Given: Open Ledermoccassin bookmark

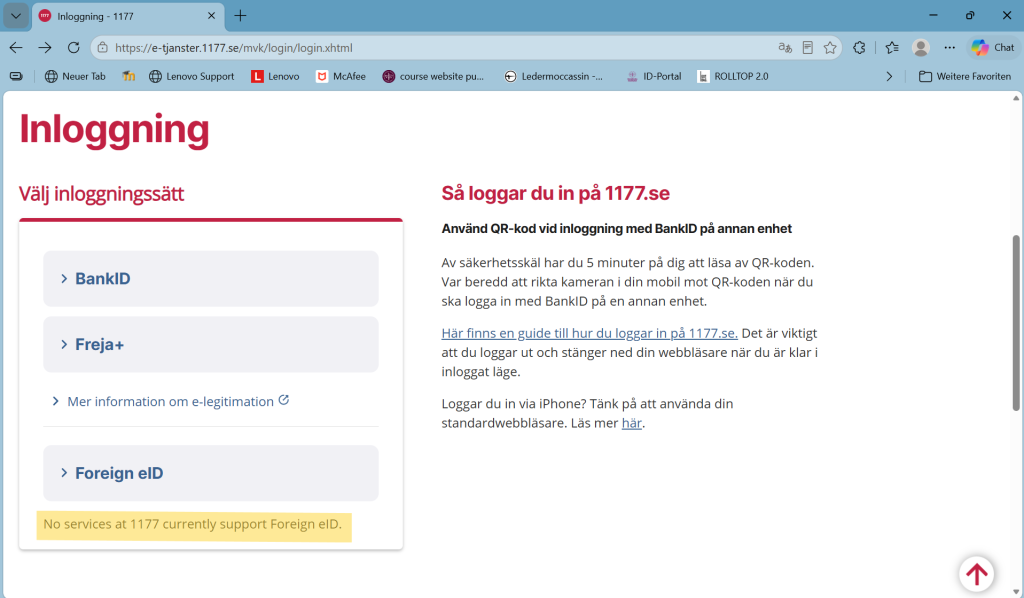Looking at the screenshot, I should (x=554, y=76).
